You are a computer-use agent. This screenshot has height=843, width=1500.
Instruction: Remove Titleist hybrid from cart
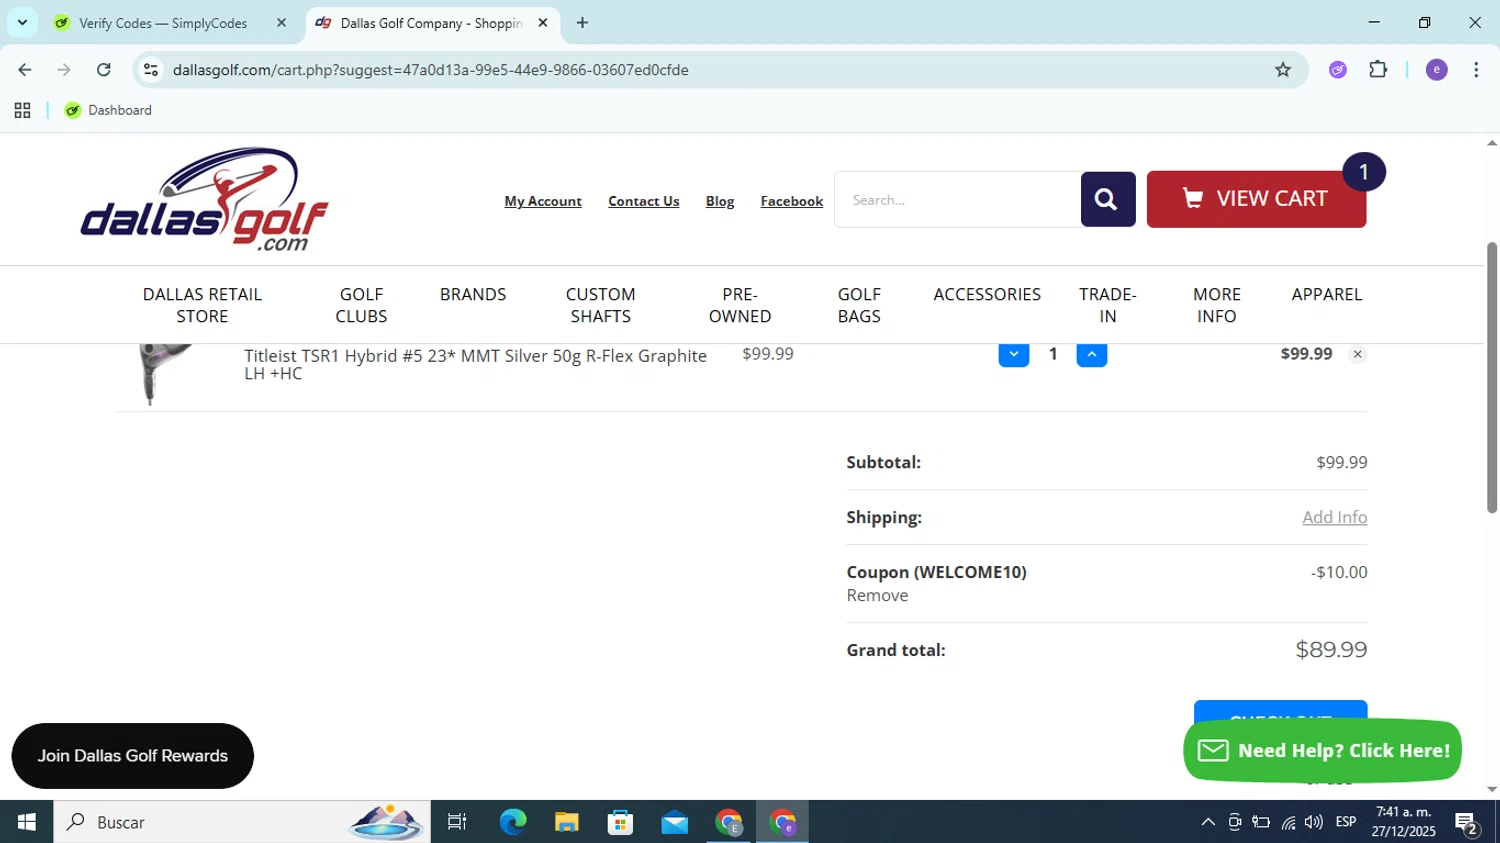coord(1357,354)
